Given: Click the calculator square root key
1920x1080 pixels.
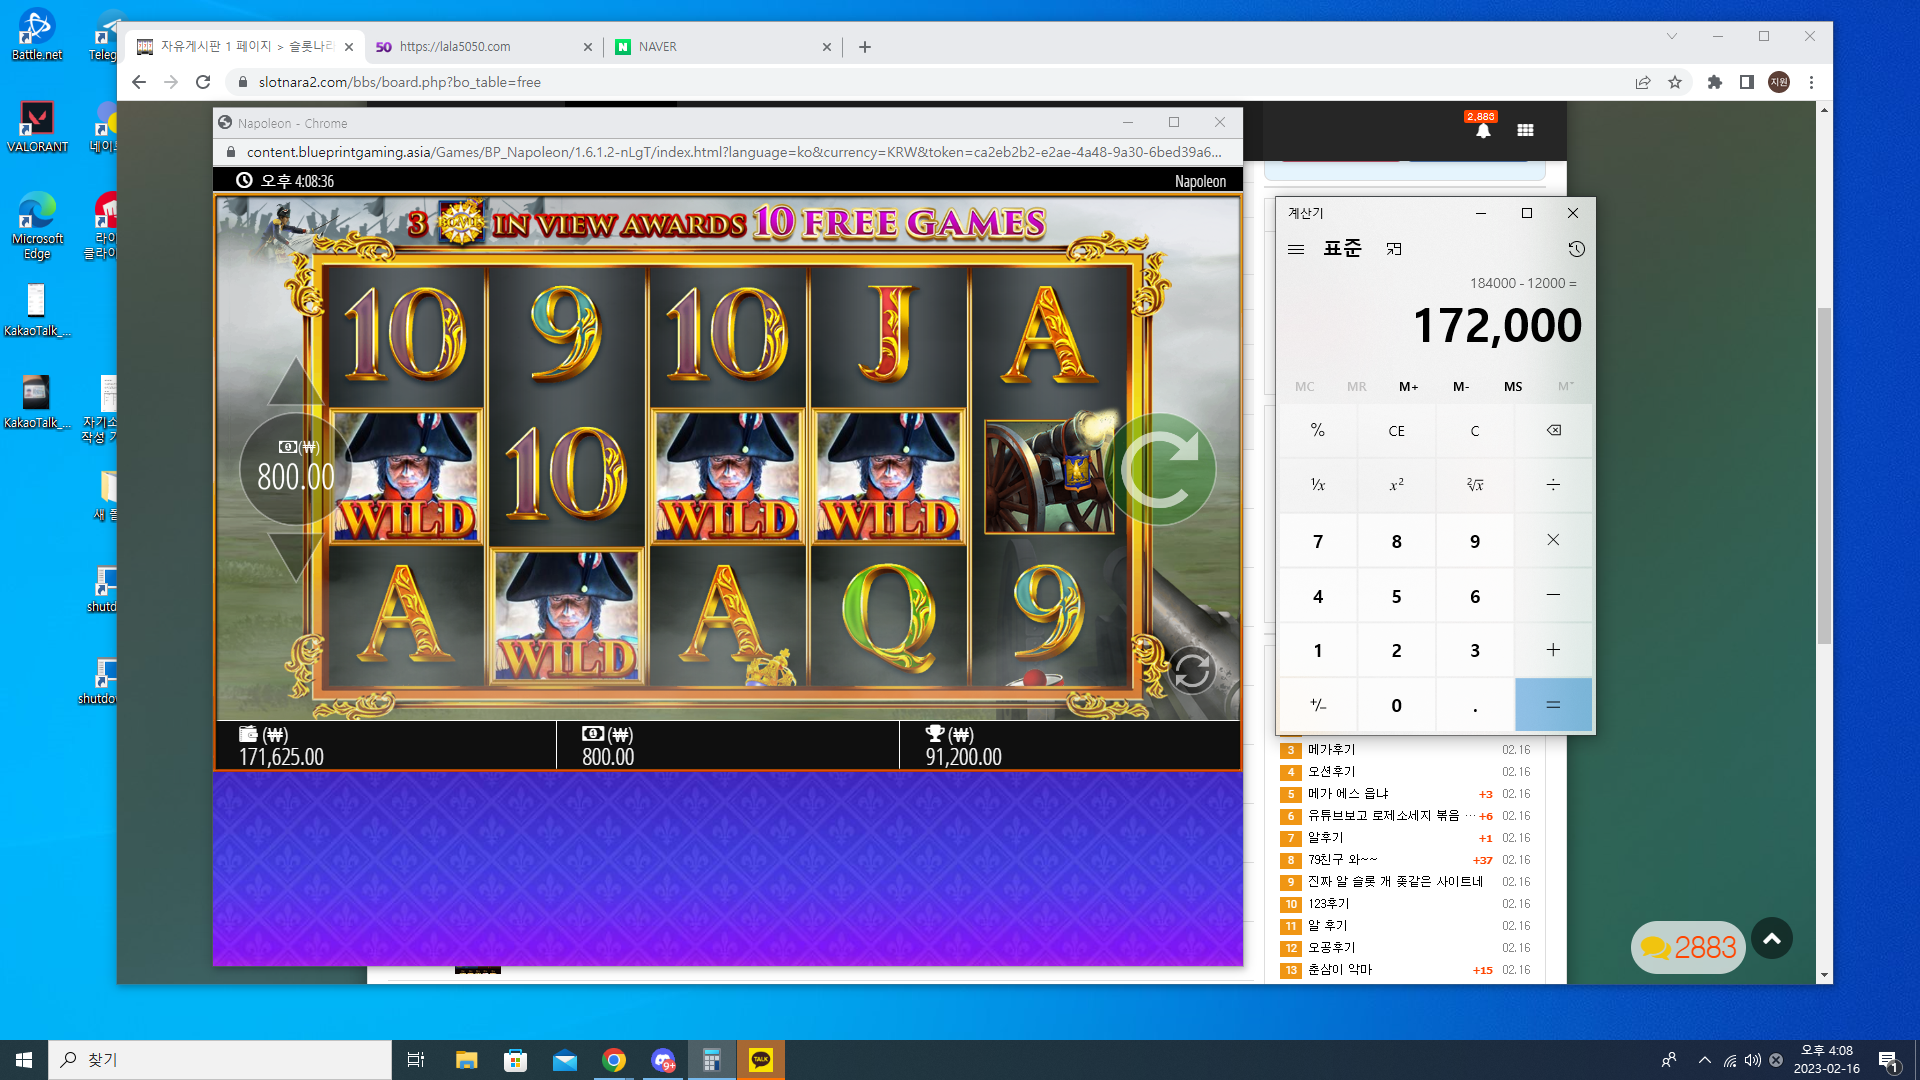Looking at the screenshot, I should click(x=1475, y=485).
